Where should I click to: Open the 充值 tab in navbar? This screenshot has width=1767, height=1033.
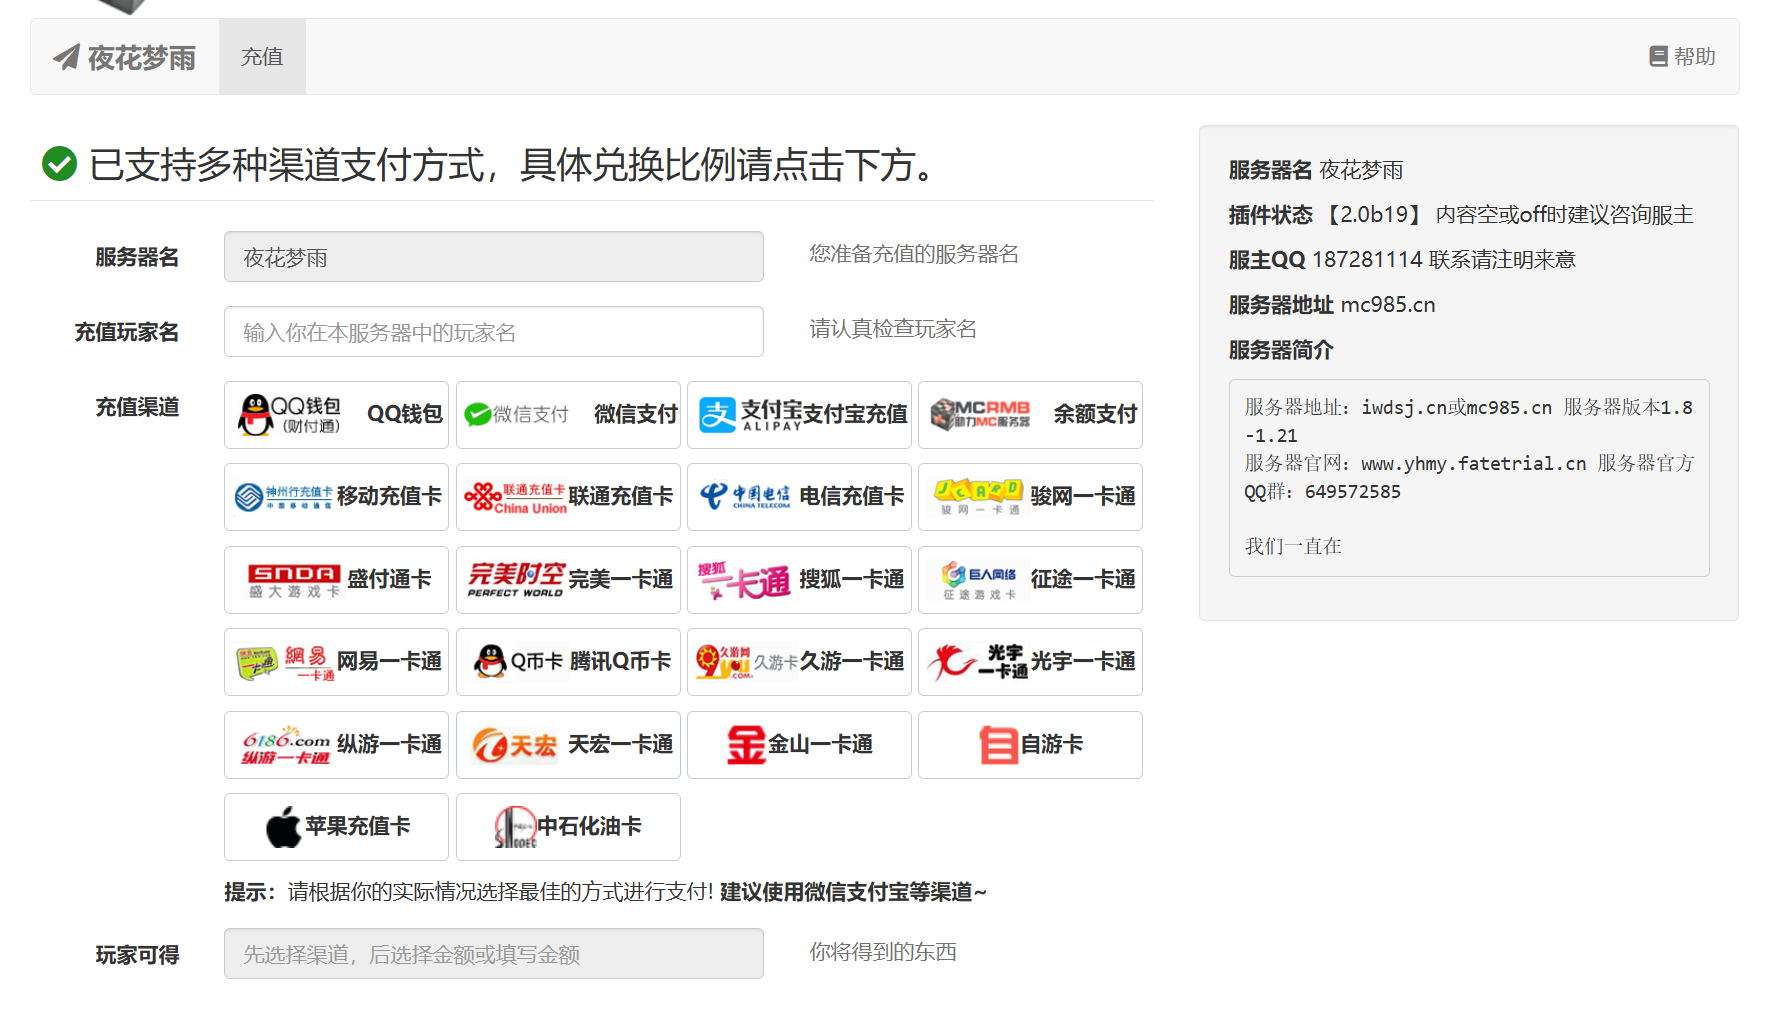click(x=262, y=57)
